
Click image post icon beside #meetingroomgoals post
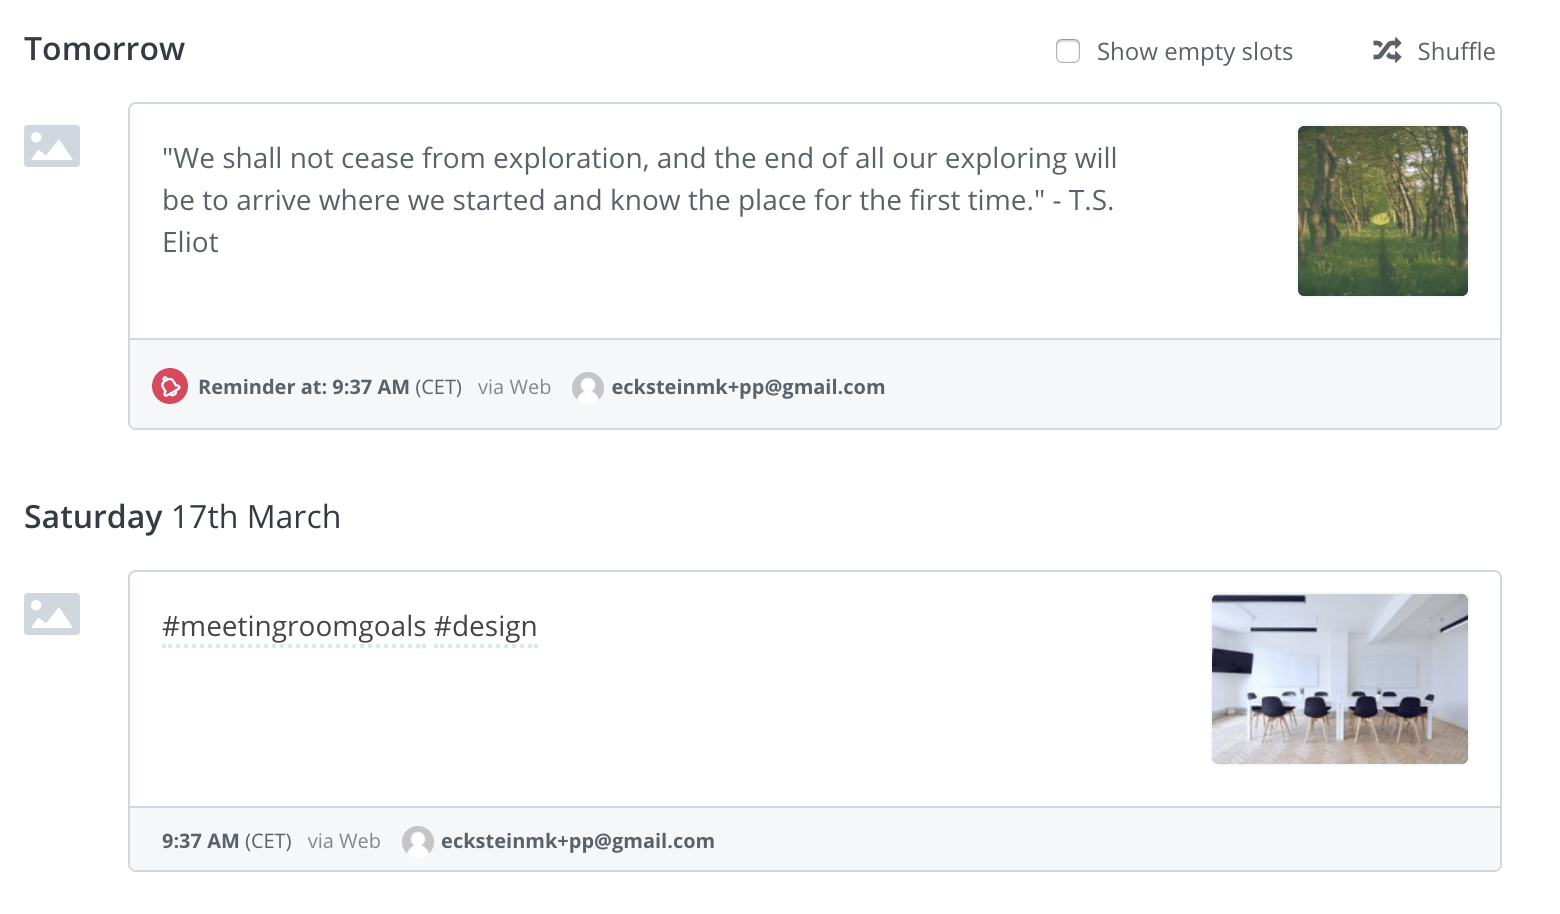pos(52,614)
